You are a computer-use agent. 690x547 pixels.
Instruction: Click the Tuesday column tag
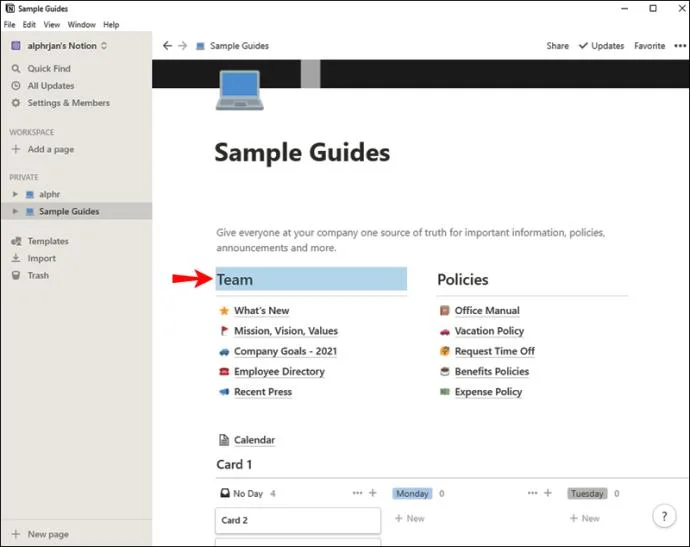(x=587, y=493)
